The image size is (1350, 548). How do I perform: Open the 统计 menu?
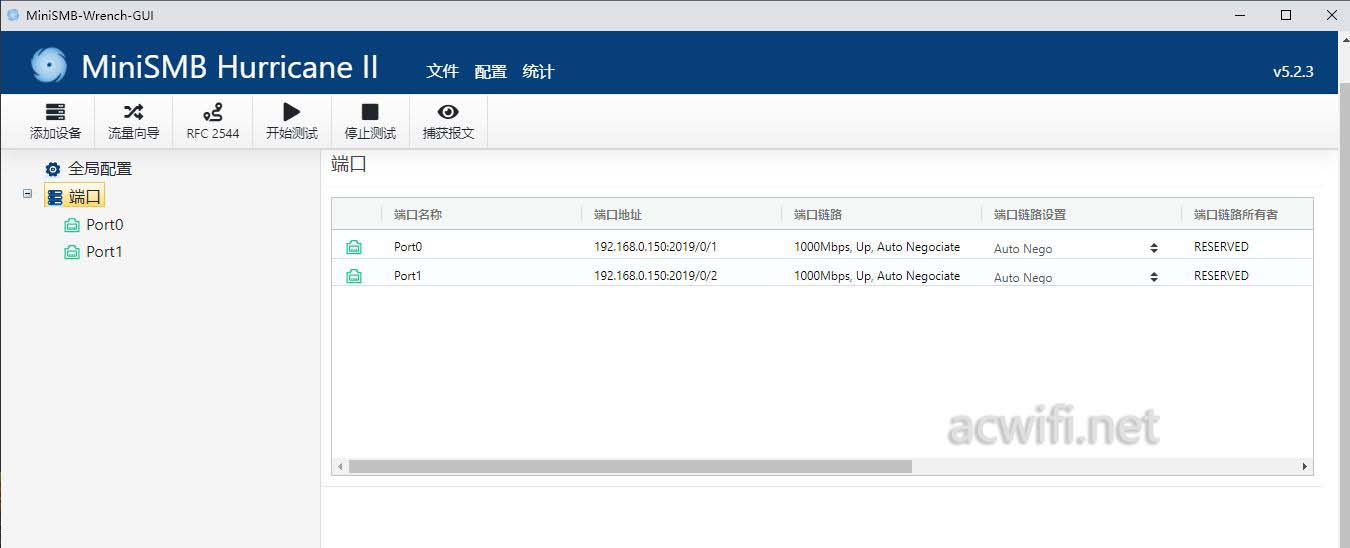538,71
